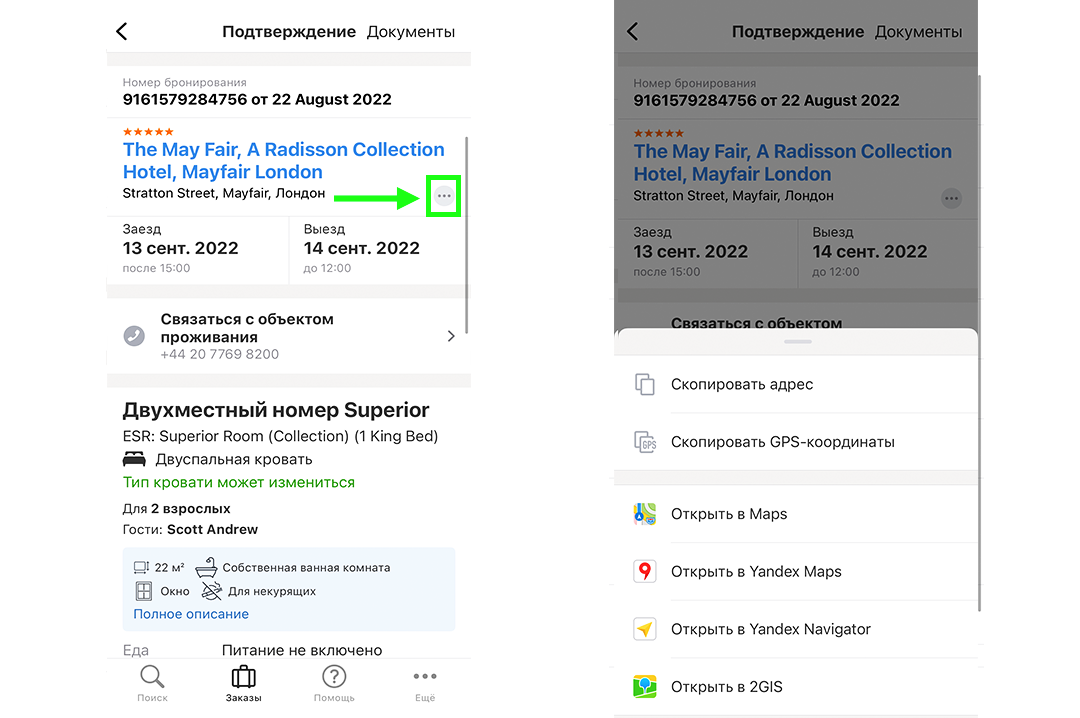This screenshot has width=1080, height=718.
Task: Expand Связаться с объектом проживания chevron
Action: coord(451,336)
